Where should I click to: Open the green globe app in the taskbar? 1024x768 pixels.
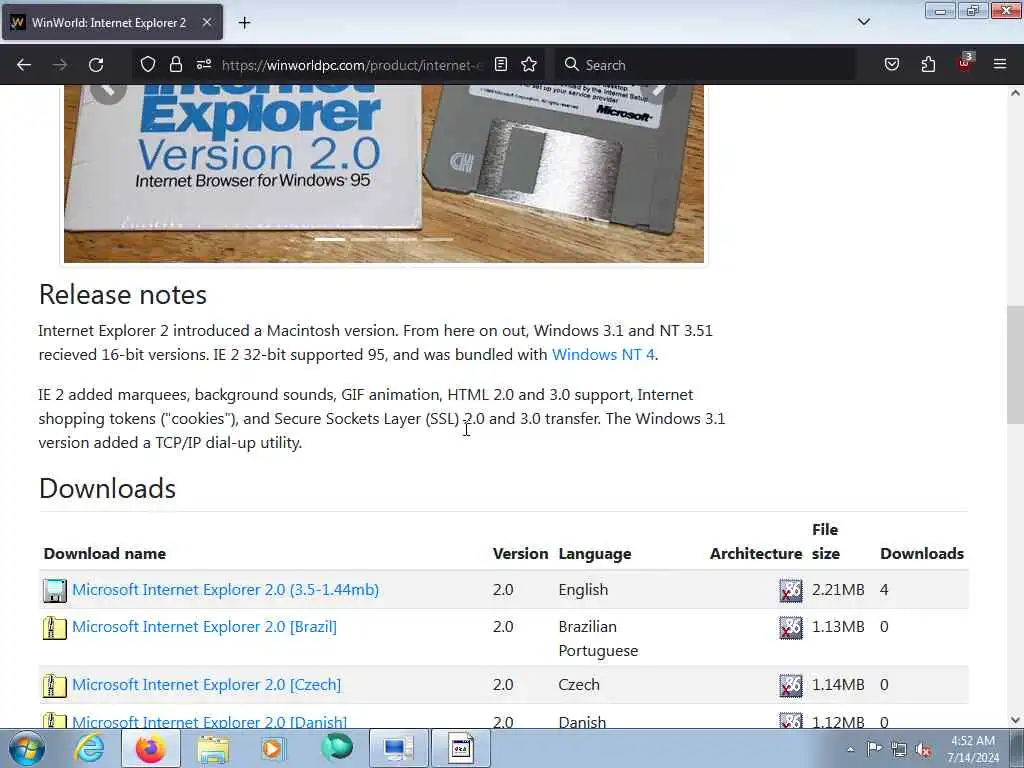pyautogui.click(x=336, y=748)
